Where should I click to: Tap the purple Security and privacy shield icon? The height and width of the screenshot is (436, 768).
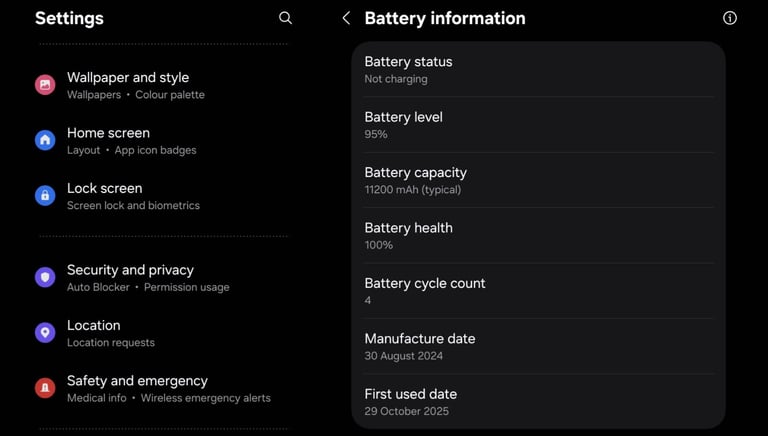[45, 277]
